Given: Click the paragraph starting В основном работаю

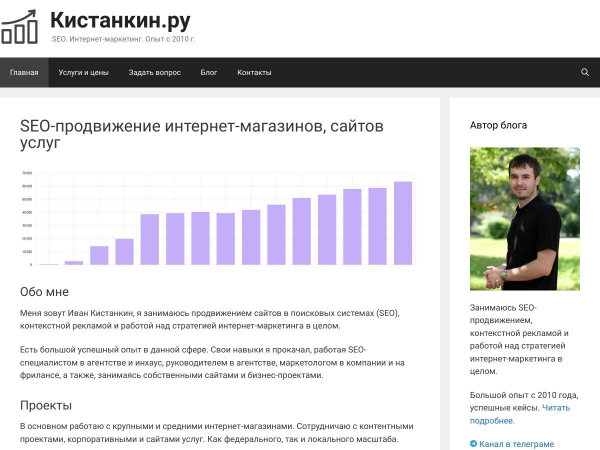Looking at the screenshot, I should click(x=217, y=432).
